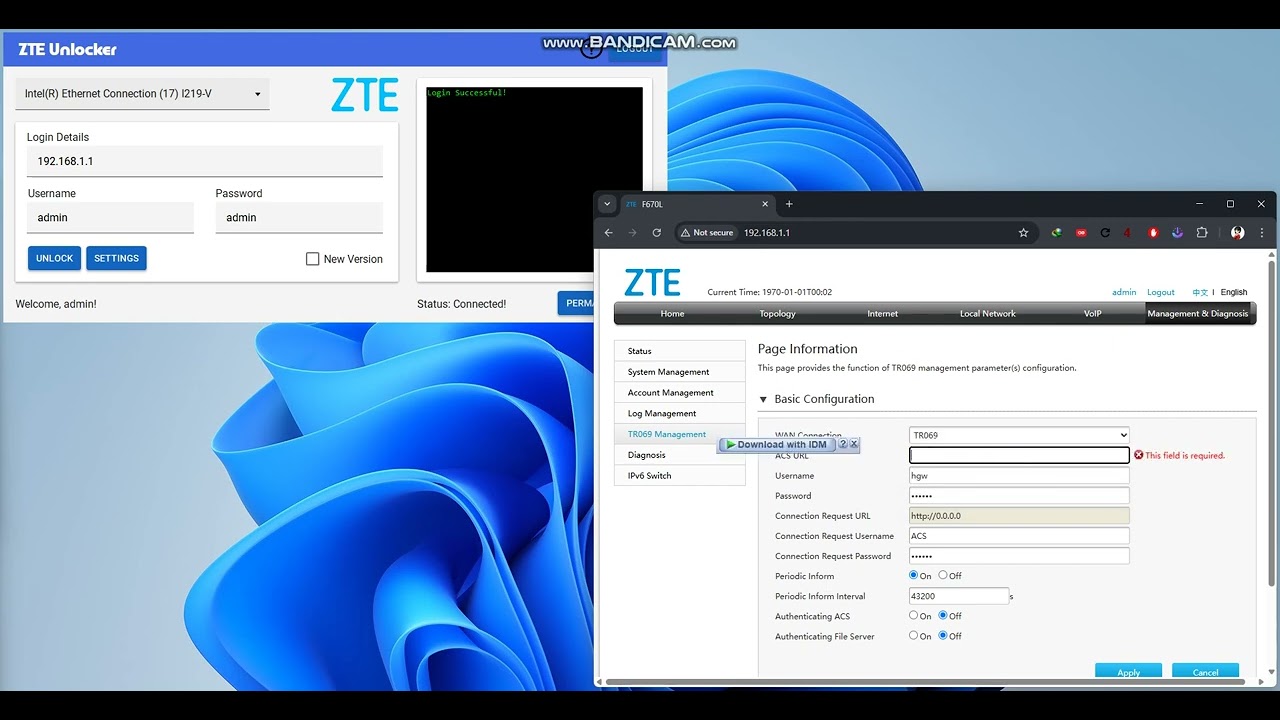Minimize the Chrome window
1280x720 pixels.
1200,204
